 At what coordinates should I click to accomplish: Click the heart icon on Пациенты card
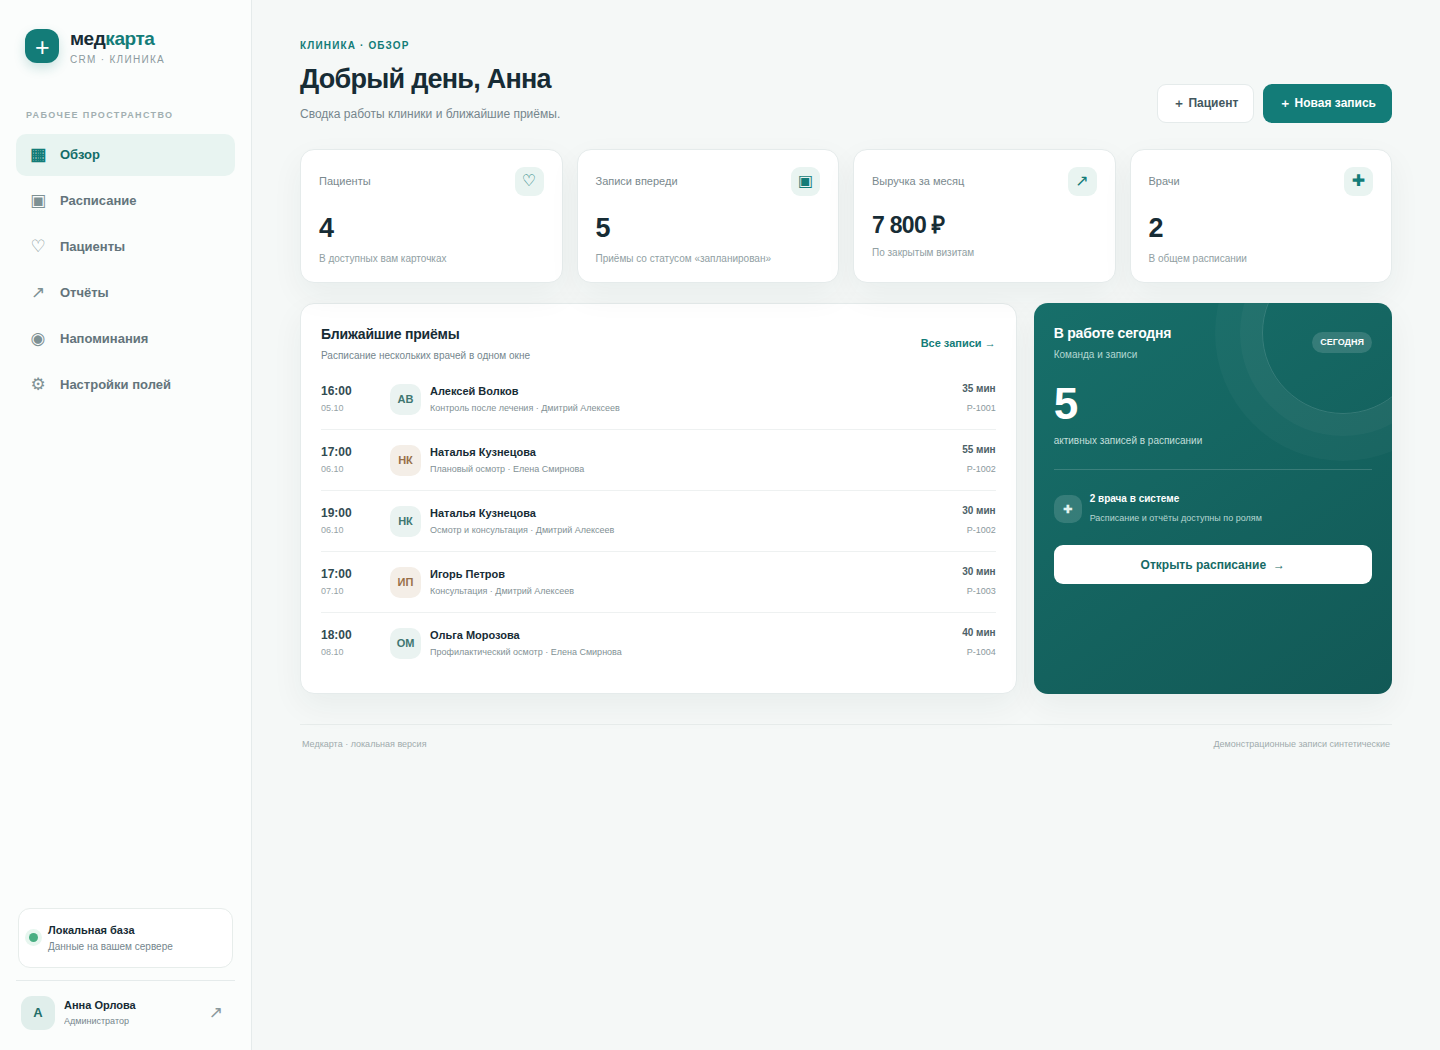(x=529, y=181)
